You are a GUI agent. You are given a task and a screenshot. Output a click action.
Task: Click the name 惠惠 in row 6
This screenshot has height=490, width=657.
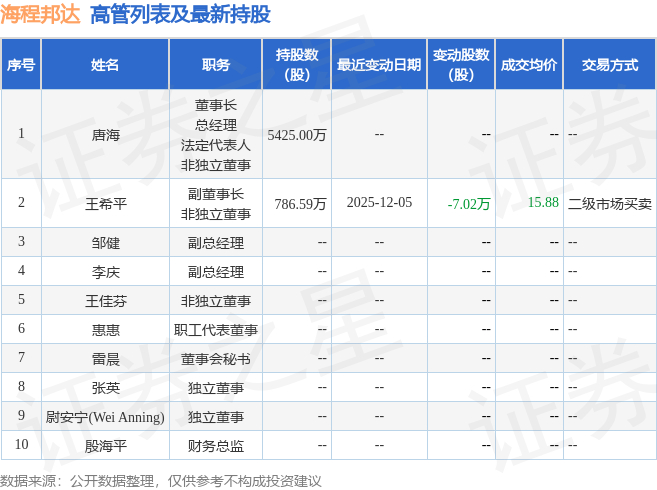click(x=106, y=330)
